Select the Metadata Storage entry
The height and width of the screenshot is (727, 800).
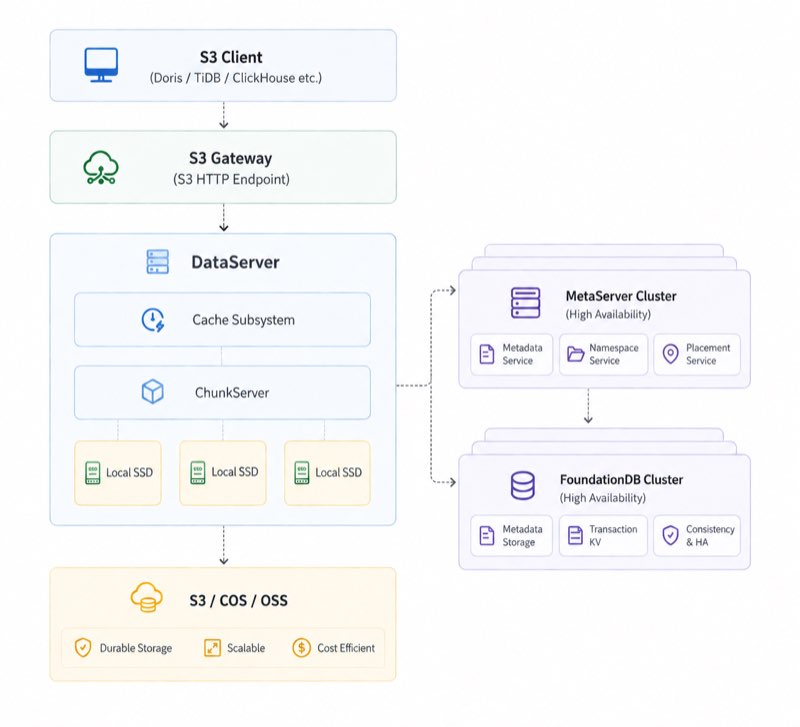[x=510, y=535]
